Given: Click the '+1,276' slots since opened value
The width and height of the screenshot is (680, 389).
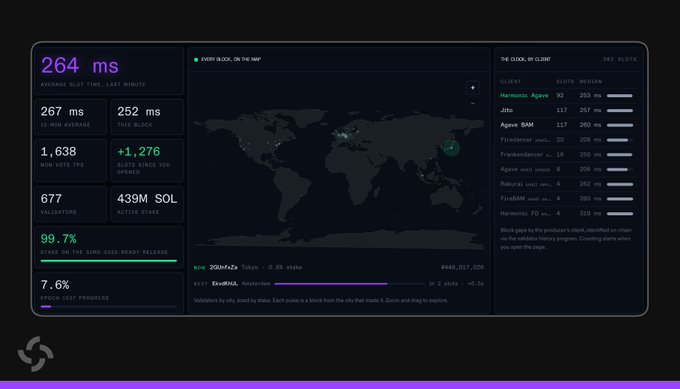Looking at the screenshot, I should 138,152.
